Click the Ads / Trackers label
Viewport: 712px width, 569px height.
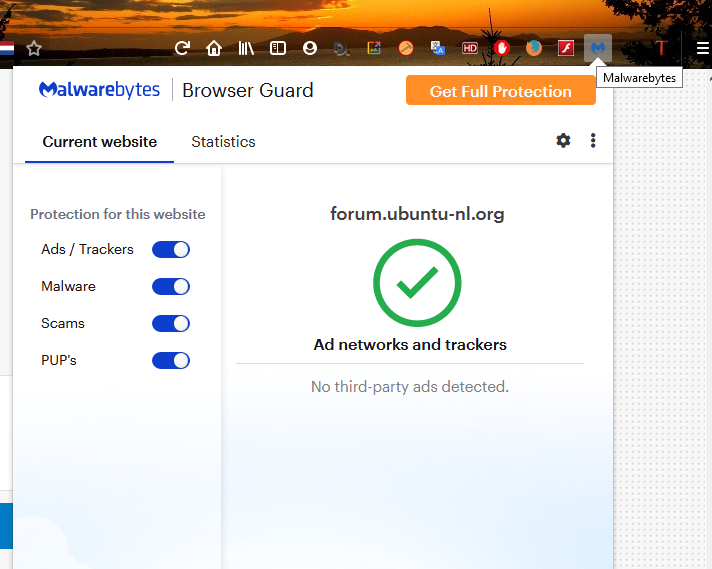click(87, 249)
